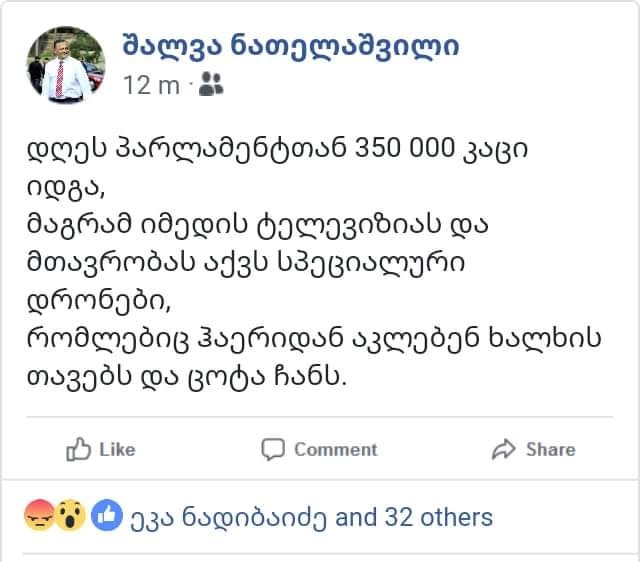The image size is (640, 562).
Task: Click the wow reaction emoji
Action: [x=70, y=516]
